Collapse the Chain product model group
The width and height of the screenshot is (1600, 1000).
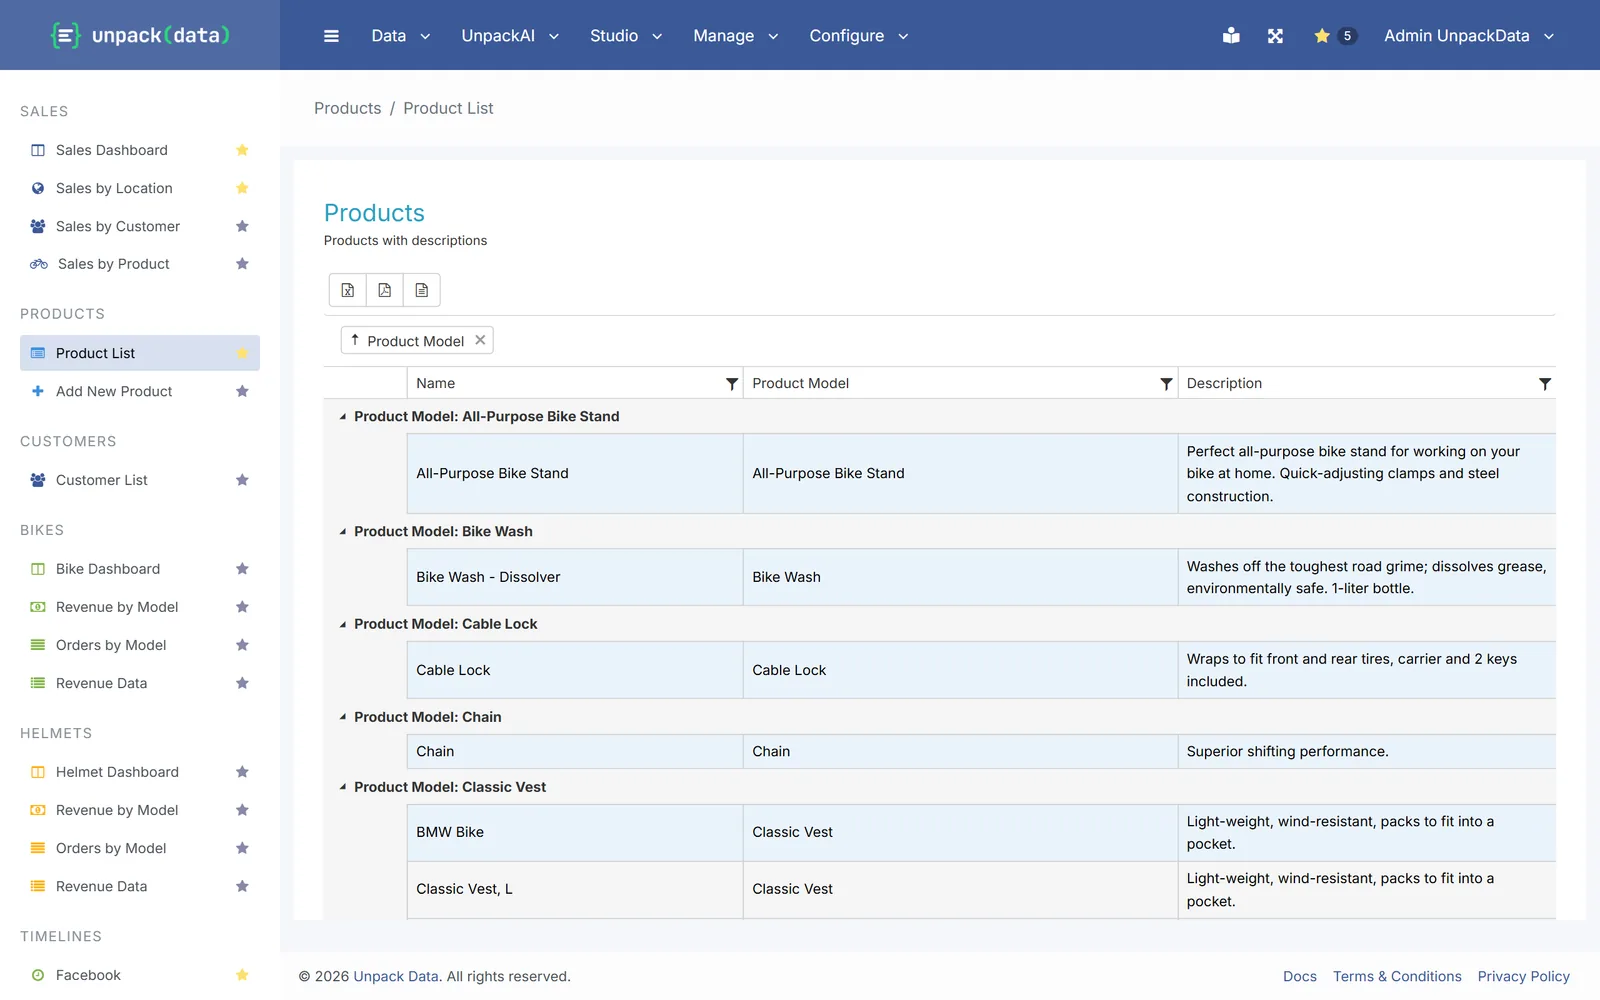click(342, 717)
